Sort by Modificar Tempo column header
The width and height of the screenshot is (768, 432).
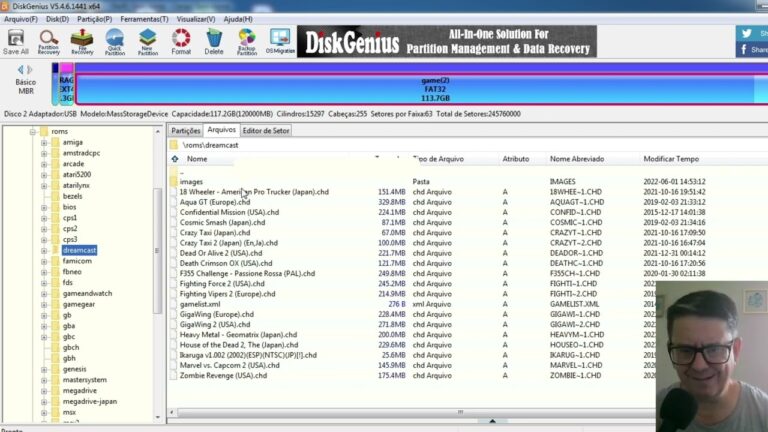click(671, 159)
